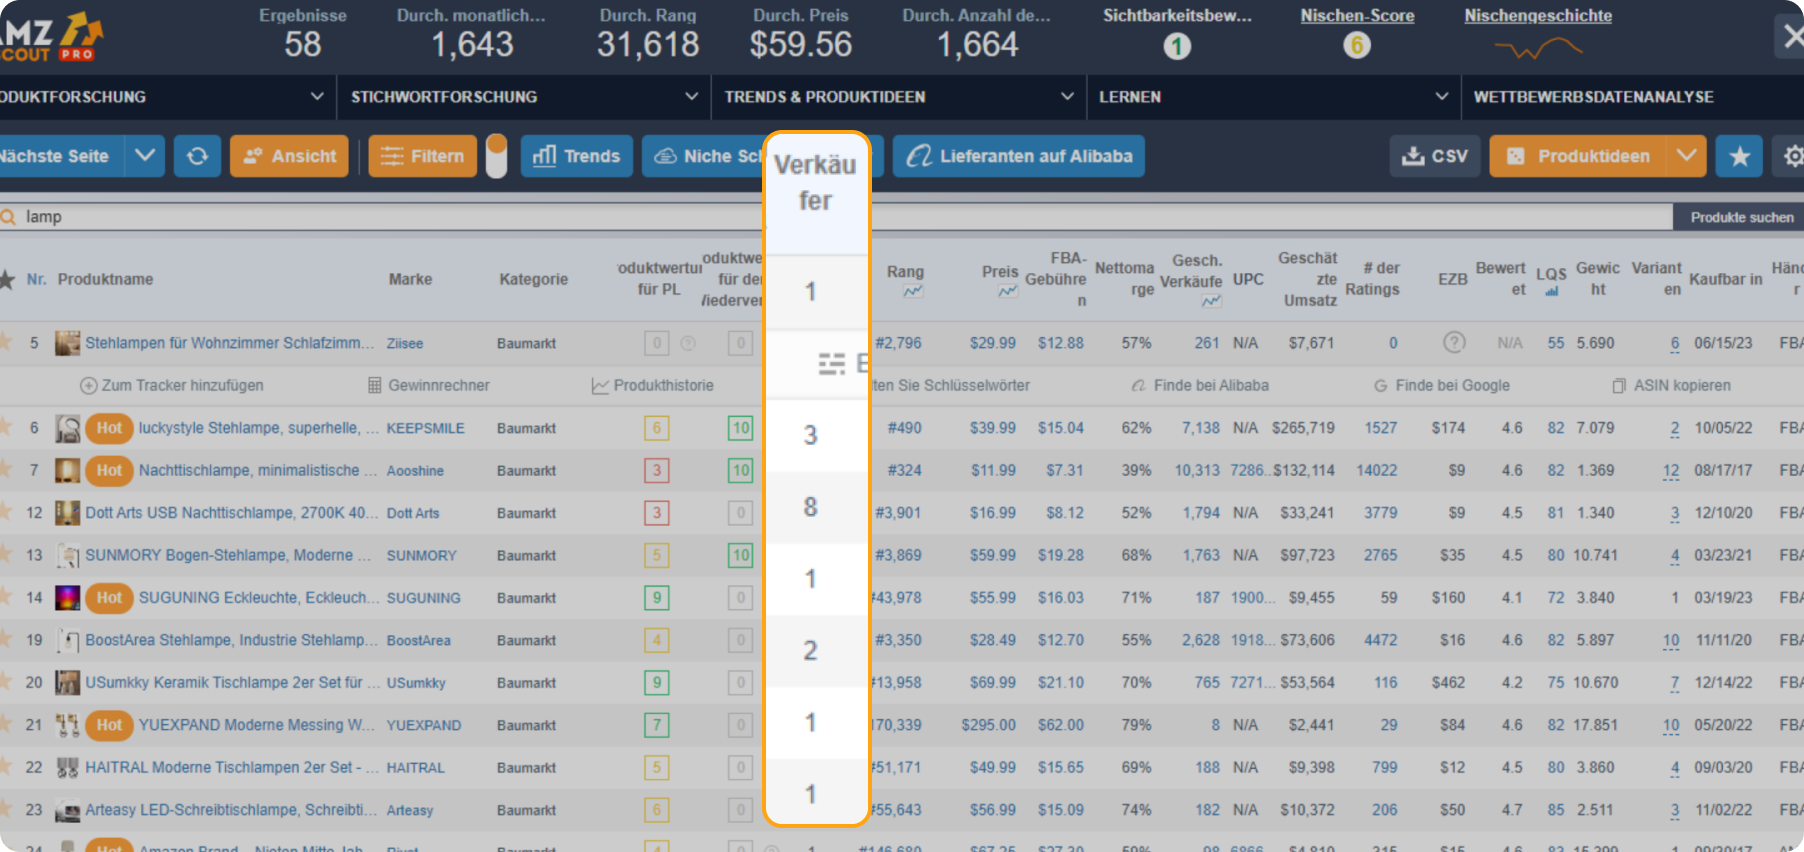Click the EZB question mark in the Ziisee row
Image resolution: width=1804 pixels, height=852 pixels.
tap(1454, 343)
